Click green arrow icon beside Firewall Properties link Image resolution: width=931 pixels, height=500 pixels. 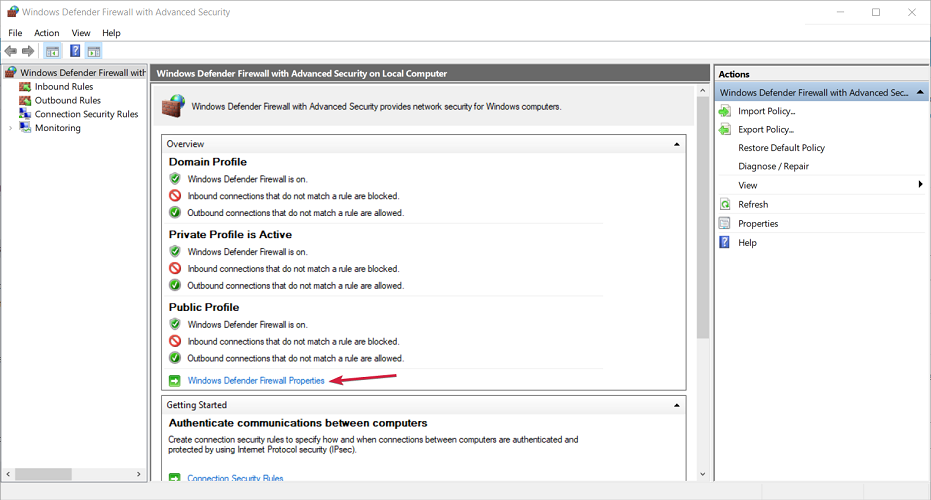pyautogui.click(x=175, y=381)
